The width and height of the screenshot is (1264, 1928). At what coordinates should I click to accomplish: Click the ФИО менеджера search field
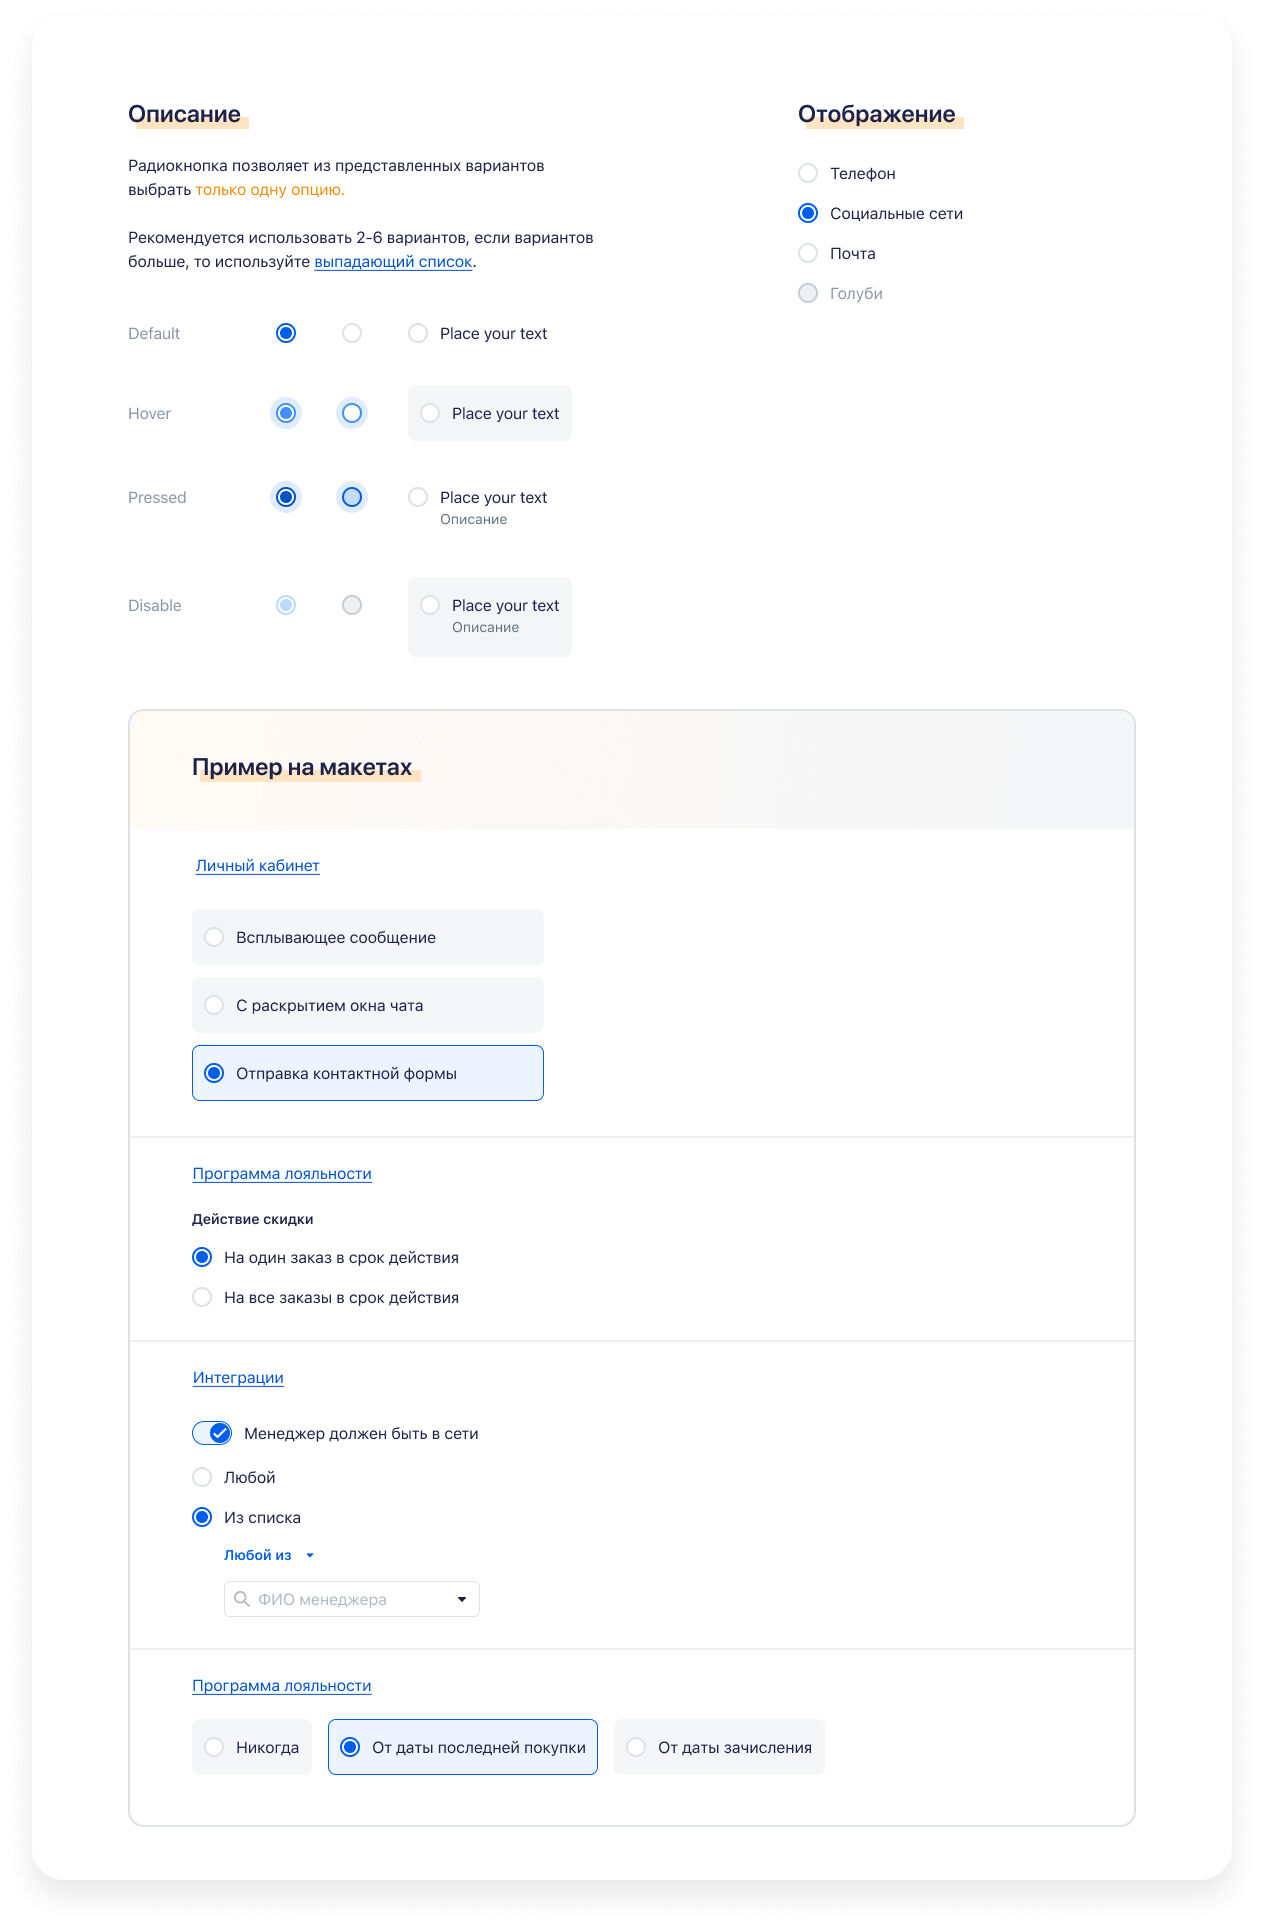point(352,1599)
